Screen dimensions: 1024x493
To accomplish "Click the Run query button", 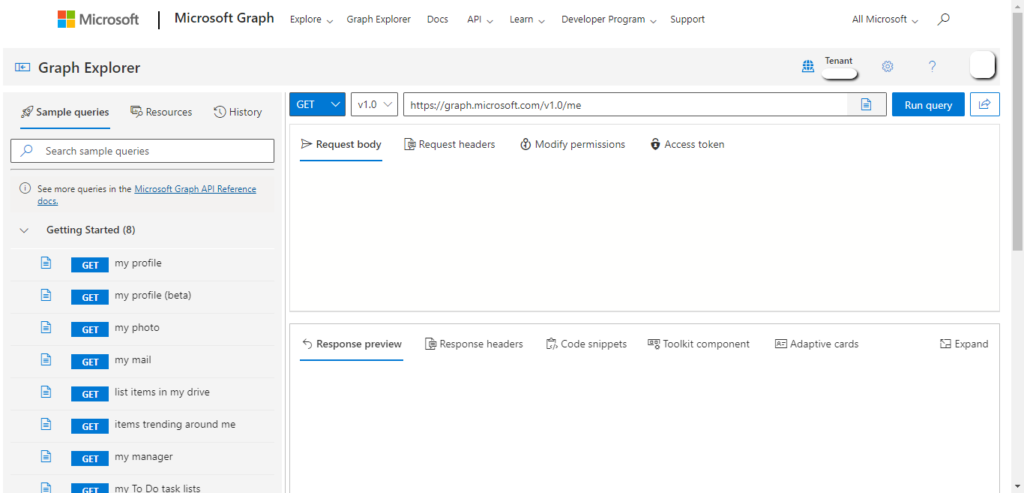I will click(x=928, y=104).
